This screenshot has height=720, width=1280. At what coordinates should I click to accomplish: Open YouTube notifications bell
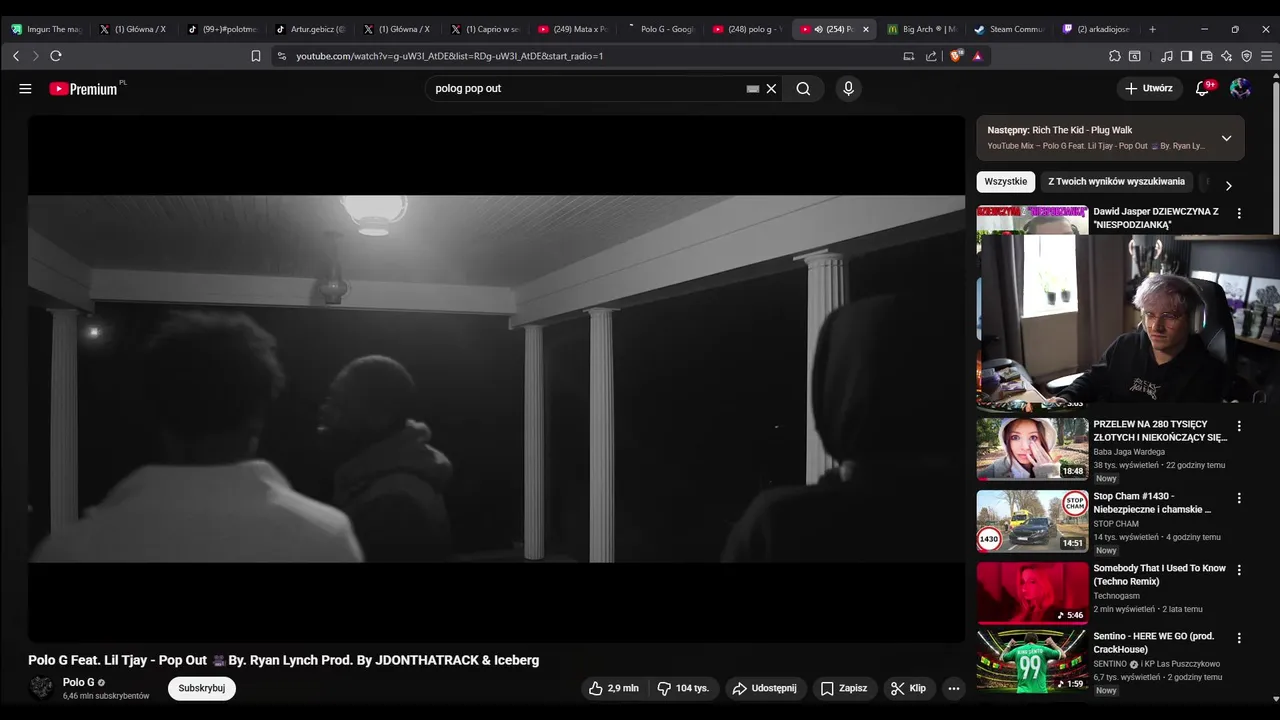point(1202,88)
